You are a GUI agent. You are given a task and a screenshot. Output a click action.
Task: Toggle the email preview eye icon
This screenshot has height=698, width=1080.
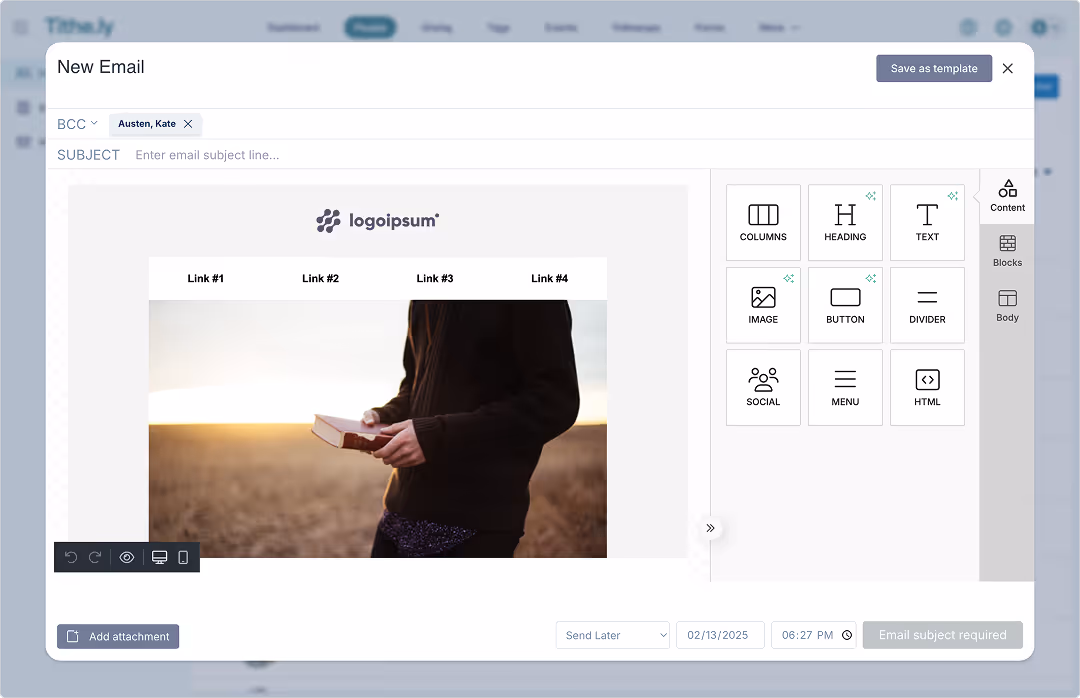pyautogui.click(x=126, y=557)
